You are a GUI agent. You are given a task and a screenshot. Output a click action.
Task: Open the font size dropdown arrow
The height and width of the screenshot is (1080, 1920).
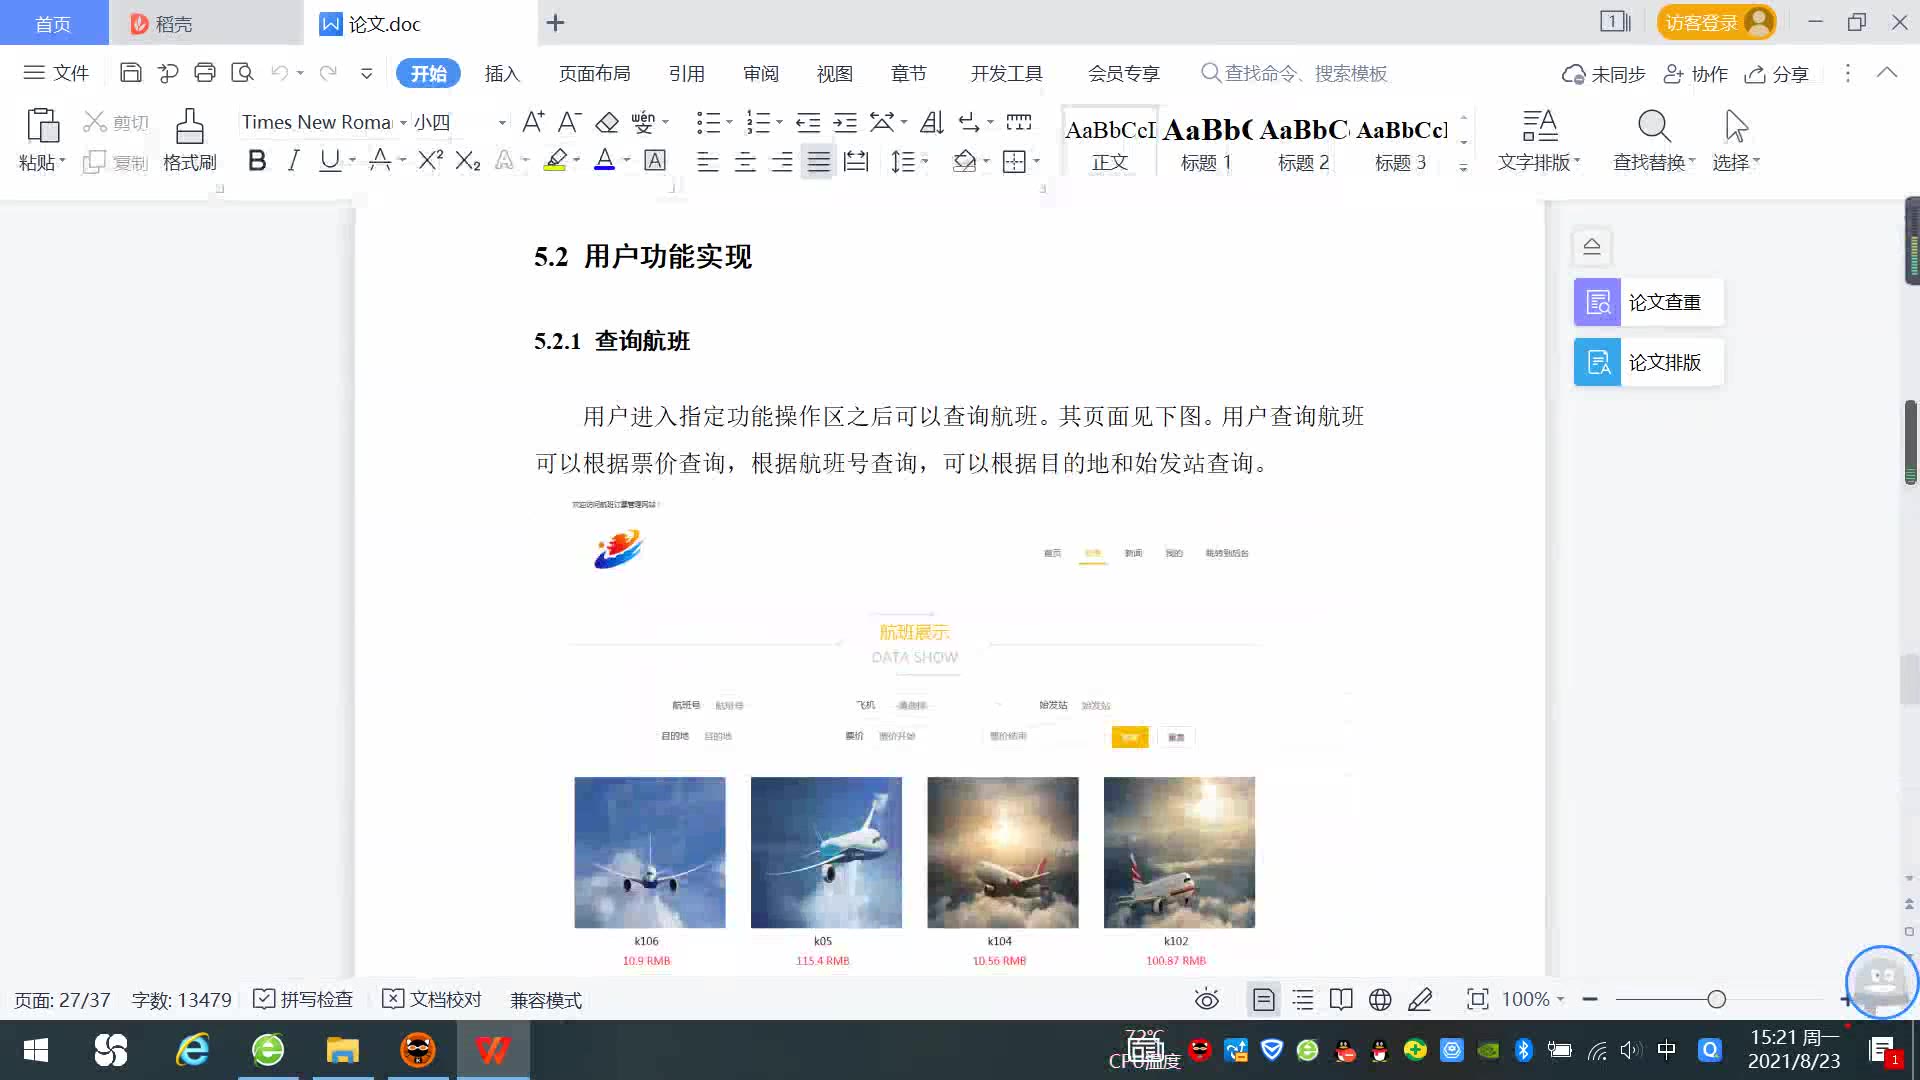[502, 123]
